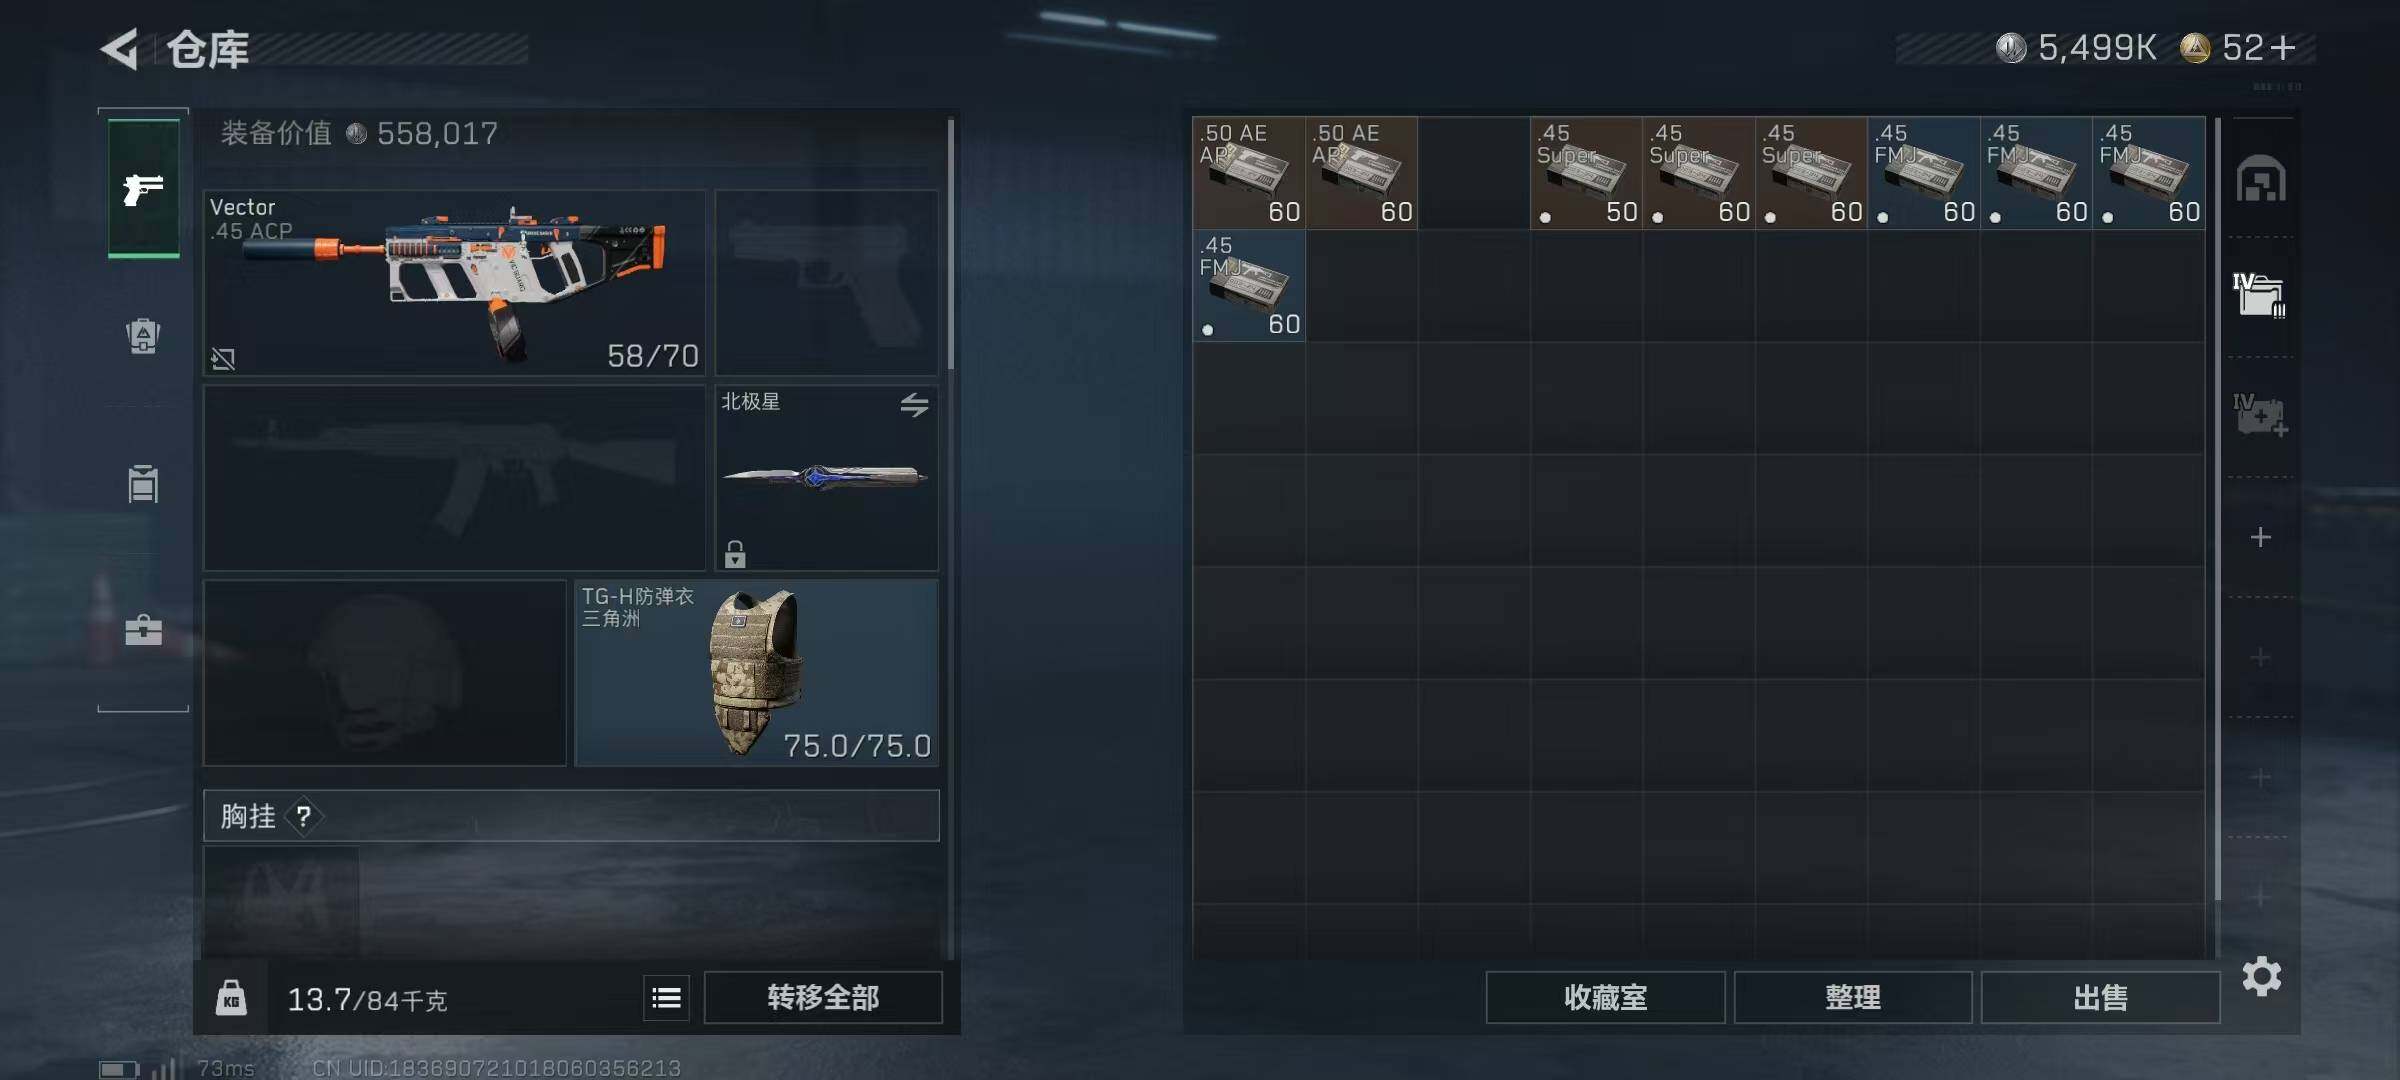Open the stash settings gear icon
This screenshot has height=1080, width=2400.
coord(2261,976)
